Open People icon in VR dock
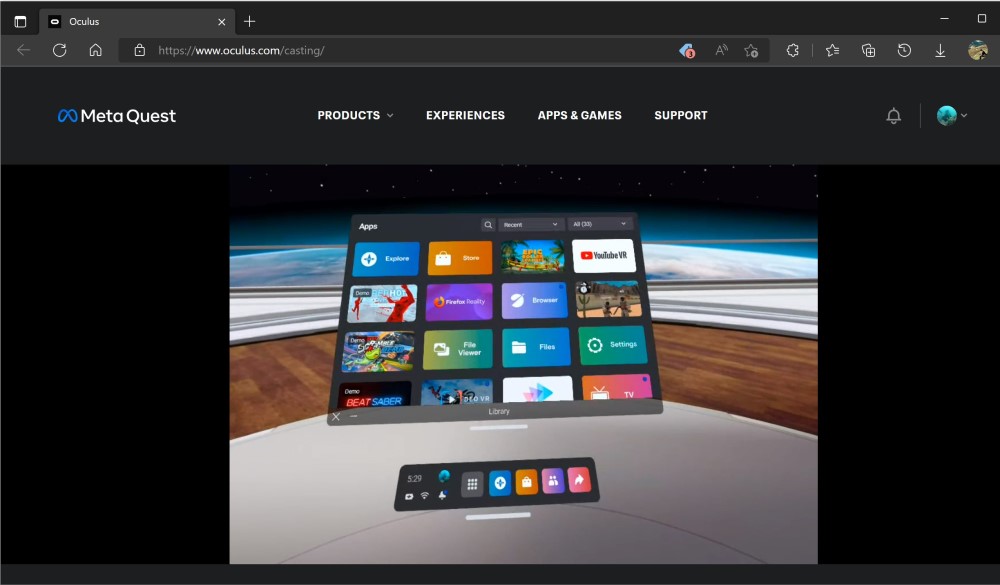This screenshot has height=585, width=1000. [x=553, y=480]
